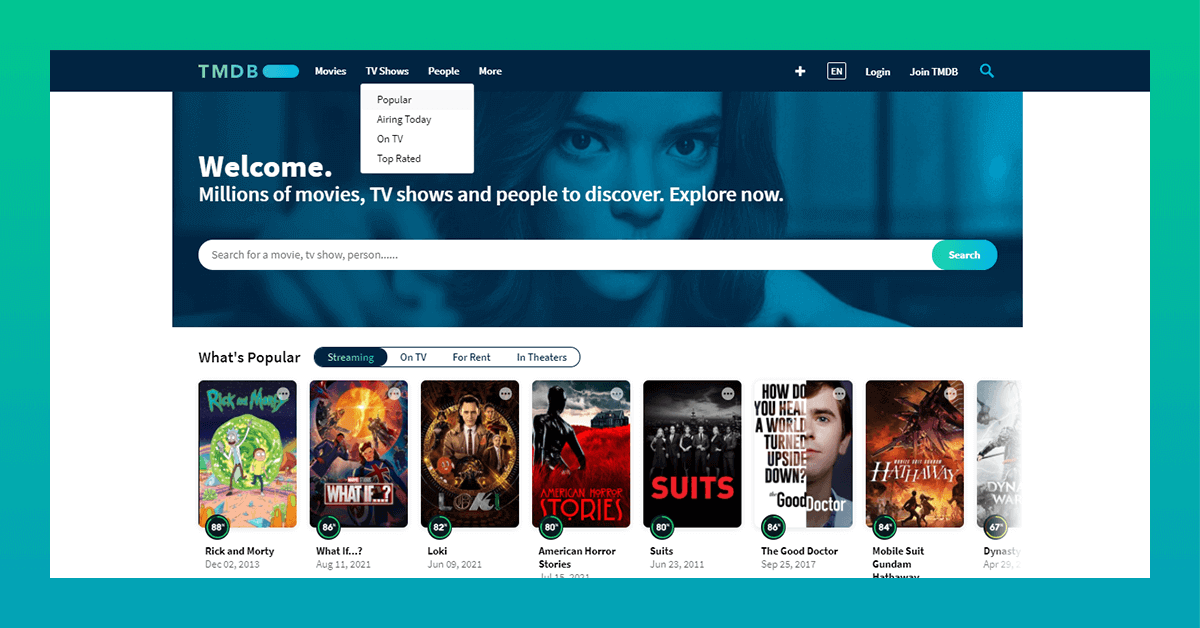Open the plus add-new icon
Viewport: 1200px width, 628px height.
(x=800, y=71)
